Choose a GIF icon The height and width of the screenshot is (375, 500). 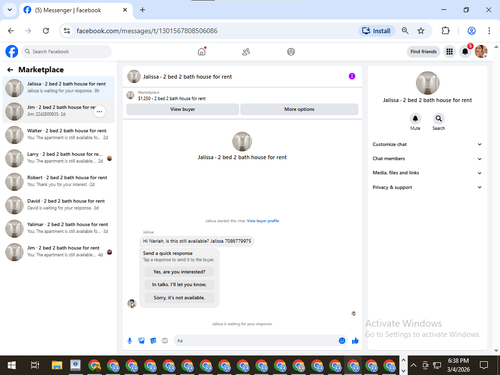(x=165, y=341)
